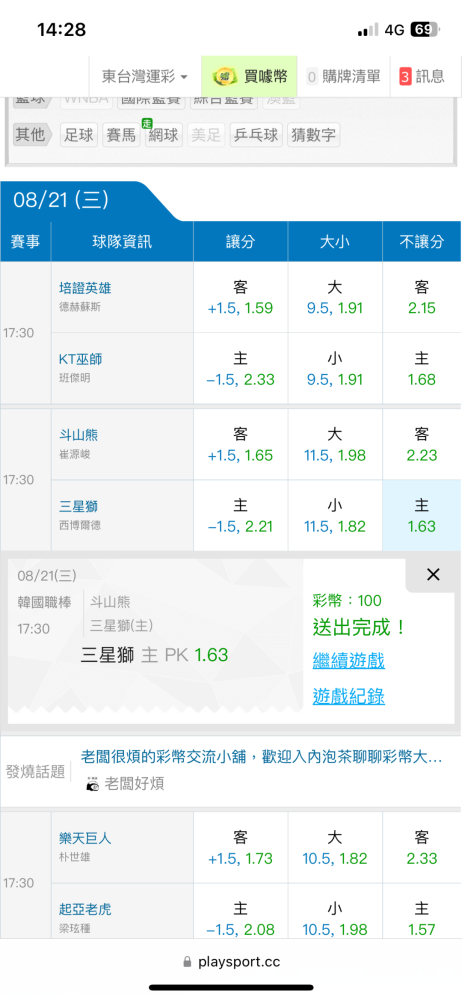Select the 足球 sport category
Image resolution: width=462 pixels, height=1000 pixels.
tap(79, 135)
